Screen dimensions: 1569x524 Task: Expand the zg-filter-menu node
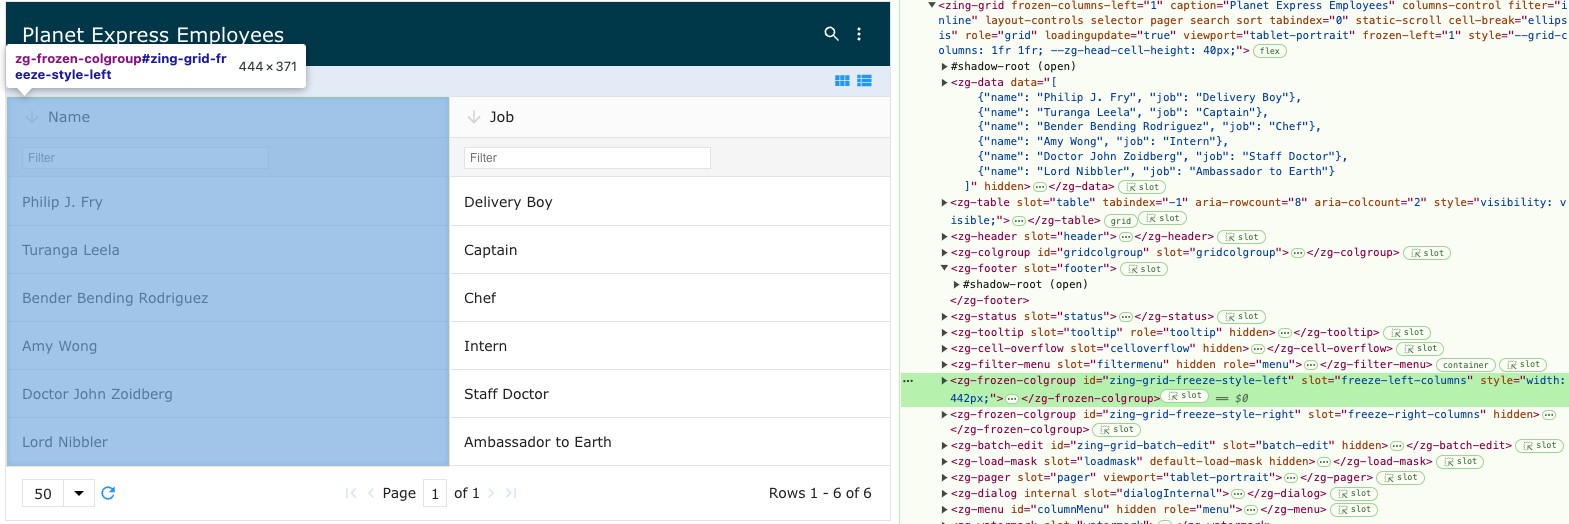pyautogui.click(x=945, y=365)
